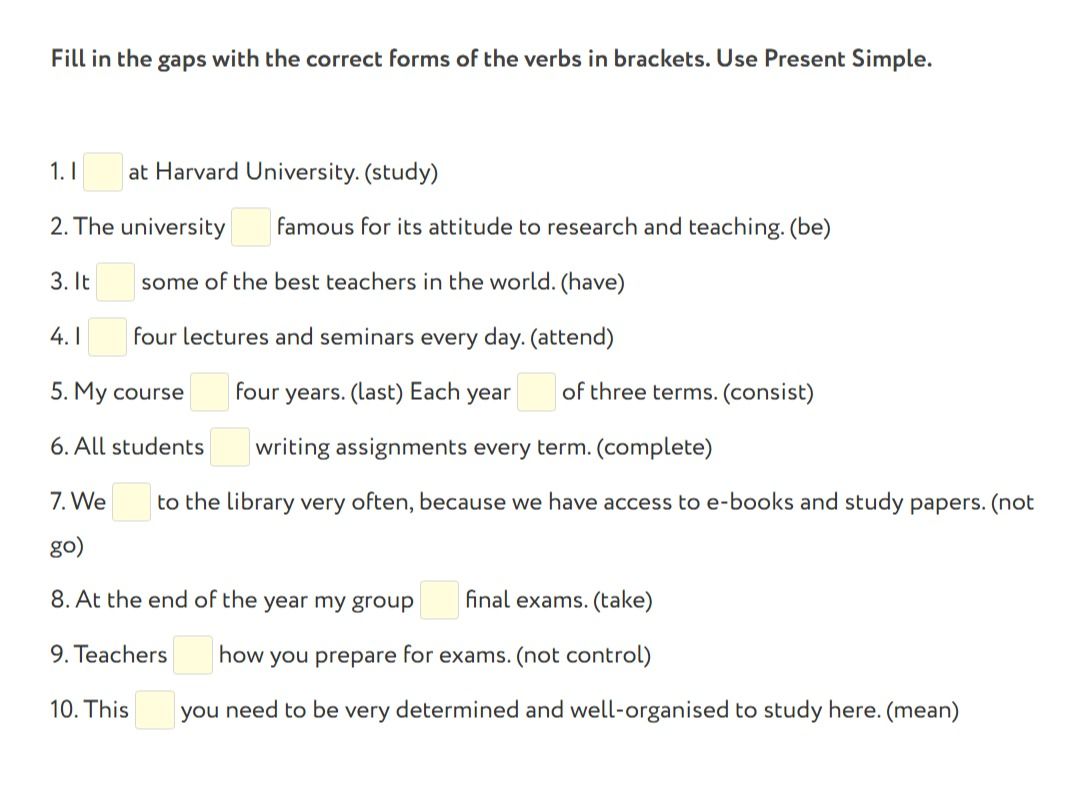Click the '(attend)' verb hint
Screen dimensions: 1084x789
pos(572,337)
